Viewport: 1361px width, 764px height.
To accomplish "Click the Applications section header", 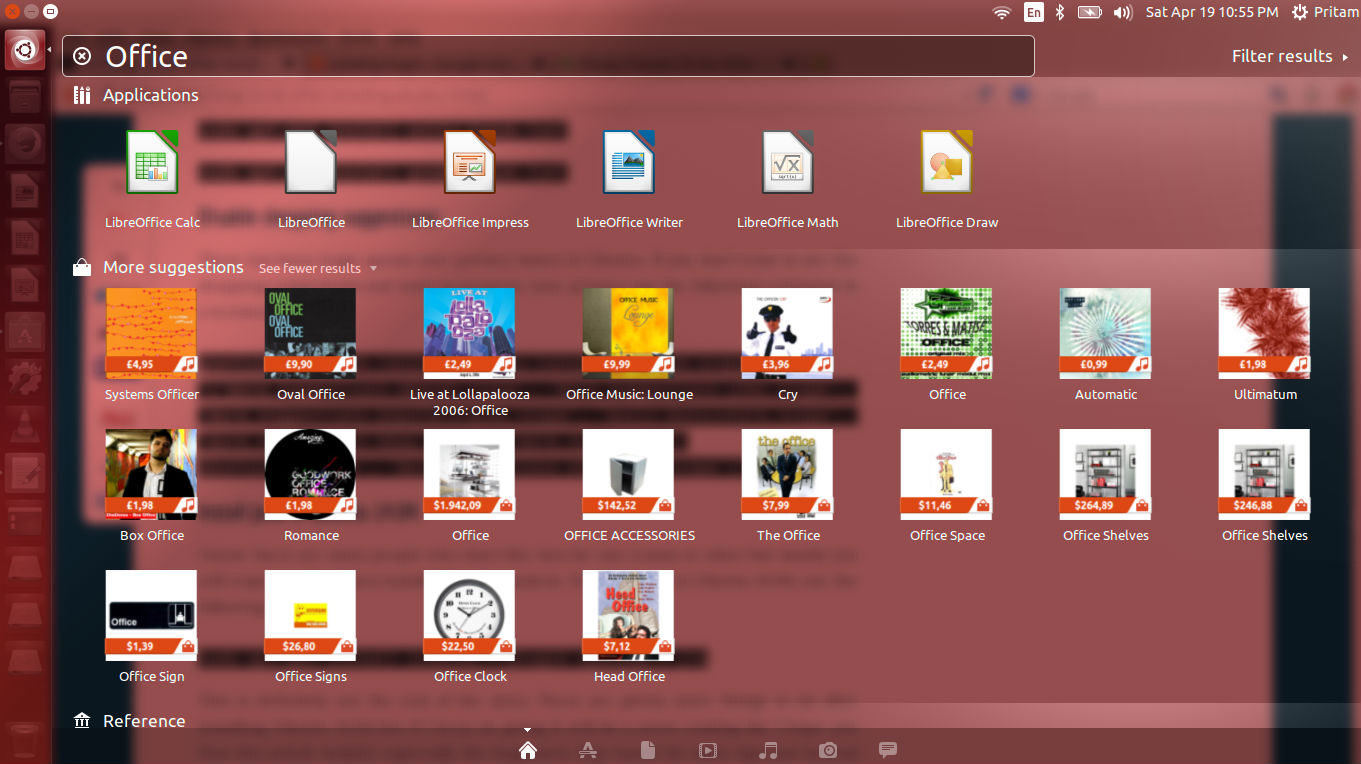I will (x=136, y=95).
